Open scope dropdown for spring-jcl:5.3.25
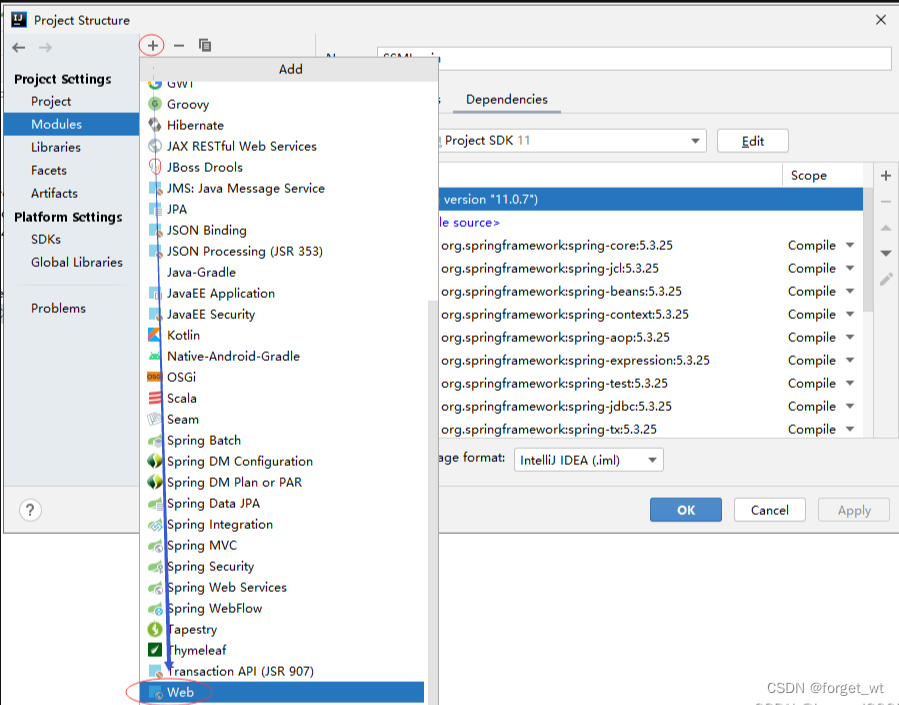Viewport: 899px width, 705px height. tap(850, 268)
